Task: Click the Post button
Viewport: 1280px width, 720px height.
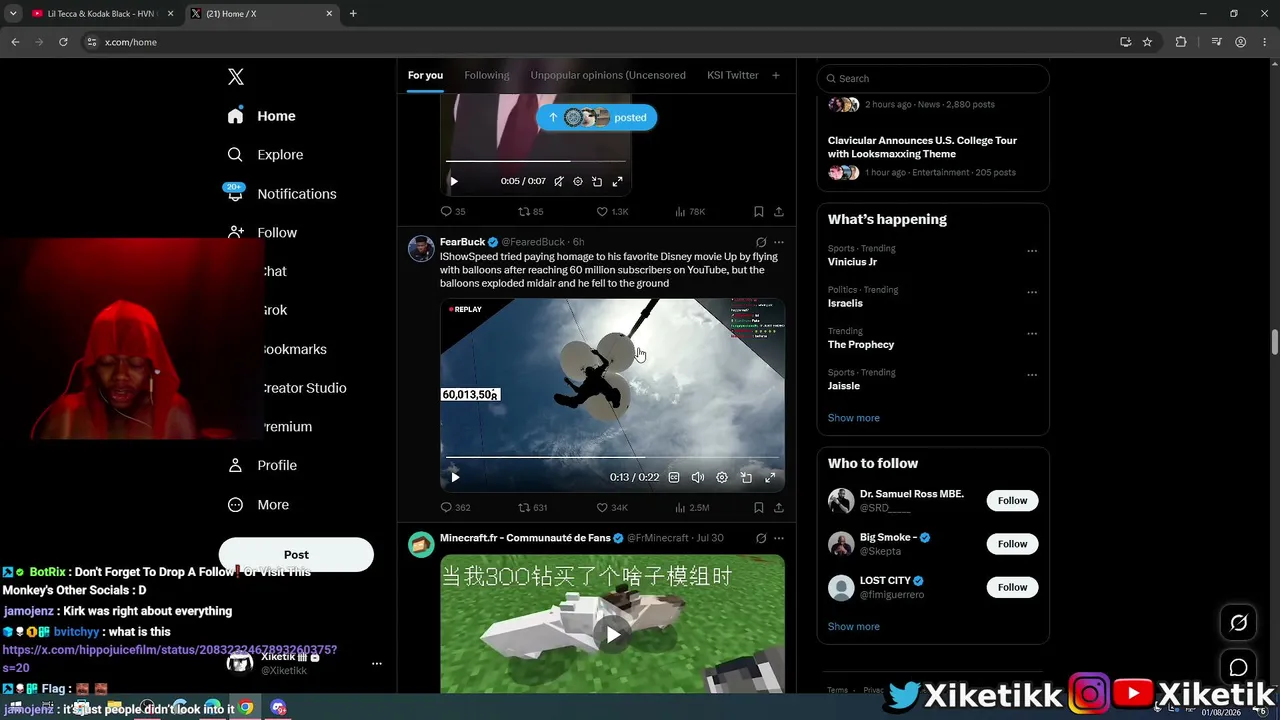Action: click(x=296, y=555)
